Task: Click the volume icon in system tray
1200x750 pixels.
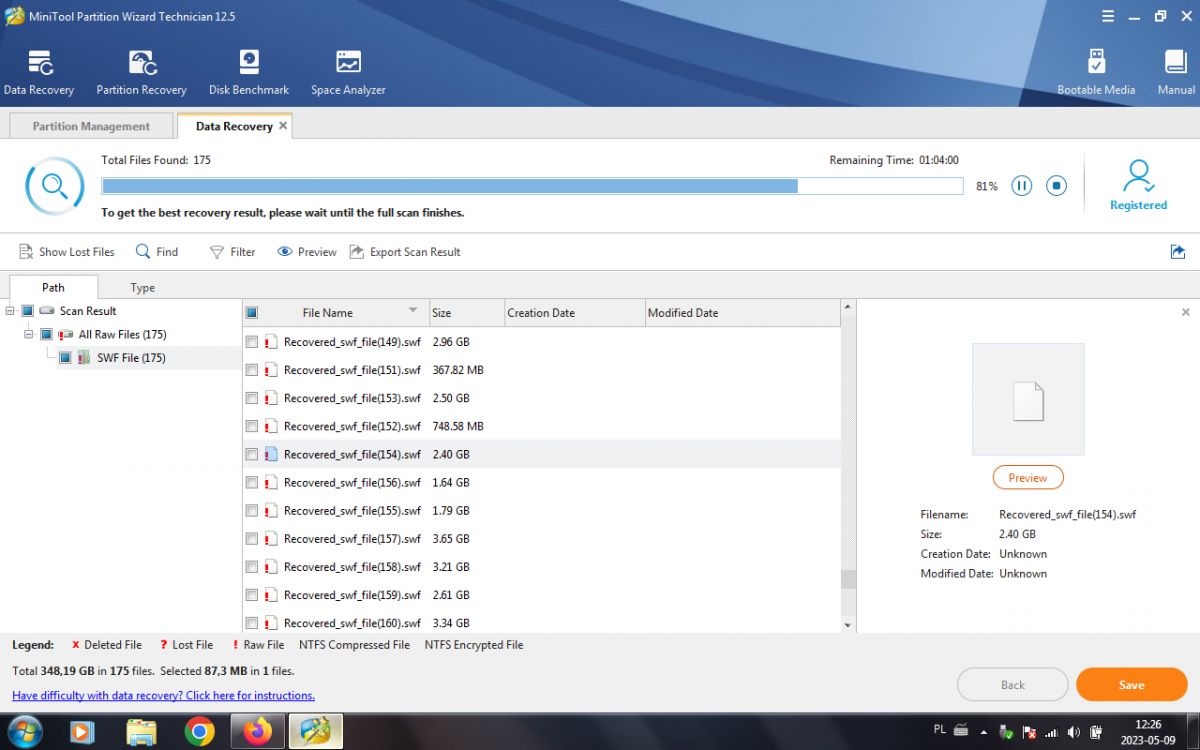Action: click(1073, 732)
